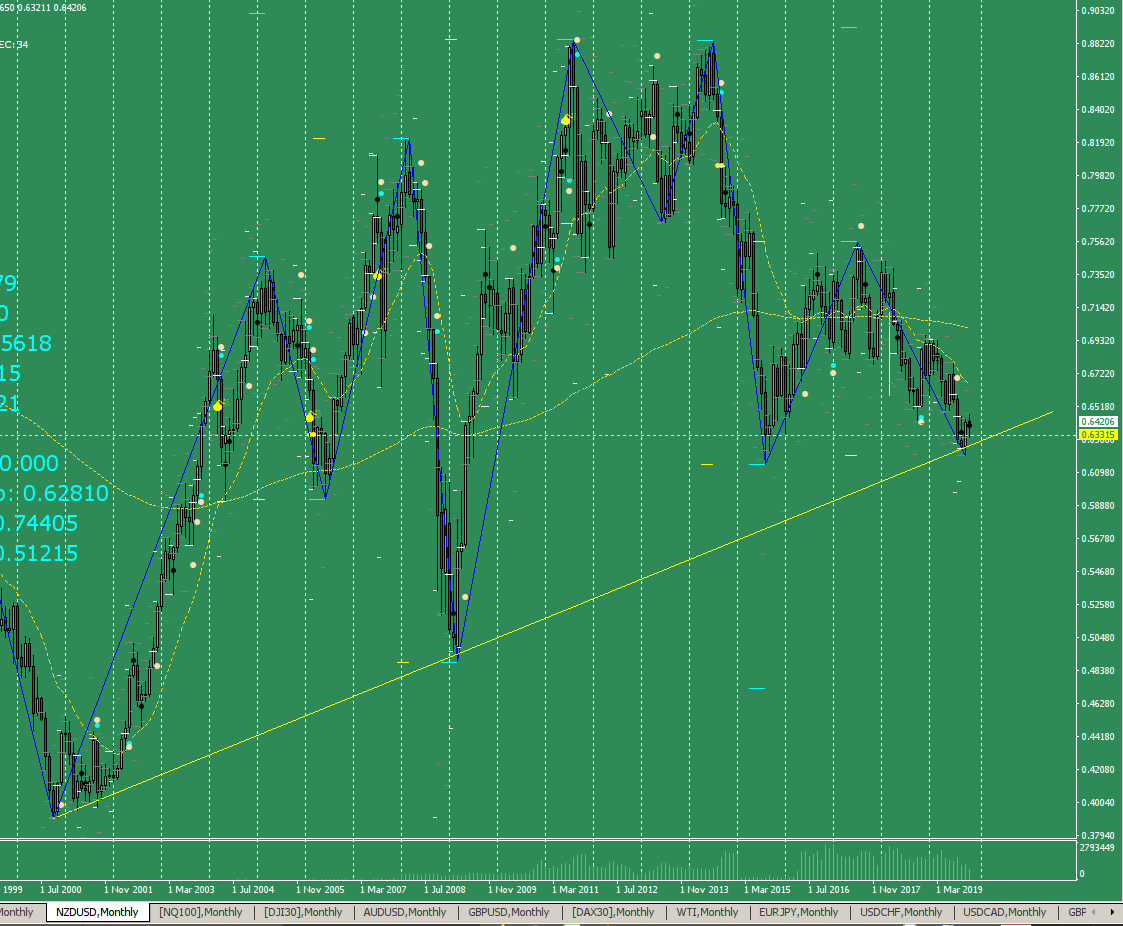This screenshot has width=1123, height=926.
Task: Open the [DAX30],Monthly chart tab
Action: tap(613, 912)
